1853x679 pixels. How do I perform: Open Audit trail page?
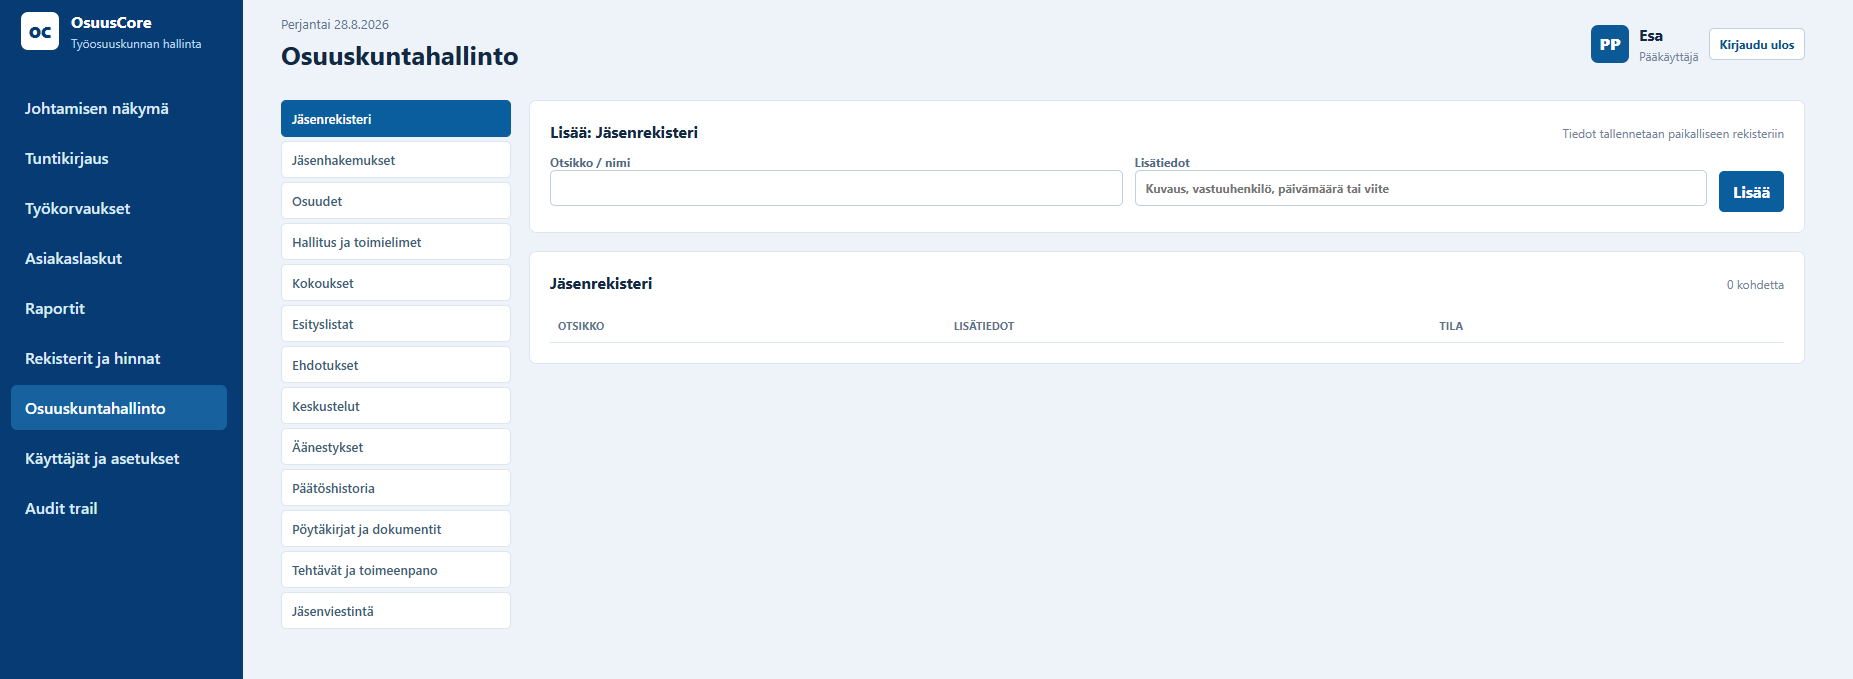click(119, 508)
